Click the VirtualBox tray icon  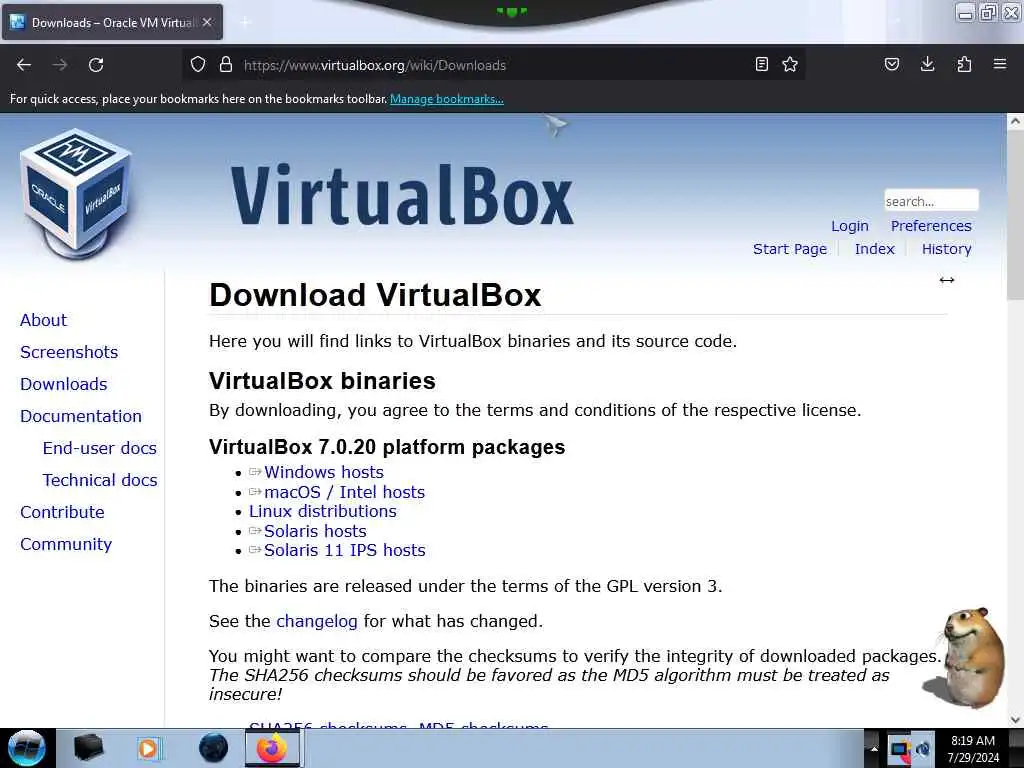(900, 749)
